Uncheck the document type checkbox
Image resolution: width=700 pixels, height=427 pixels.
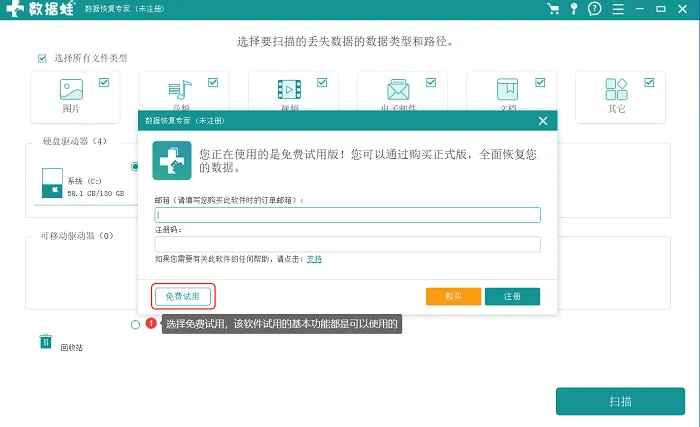540,83
